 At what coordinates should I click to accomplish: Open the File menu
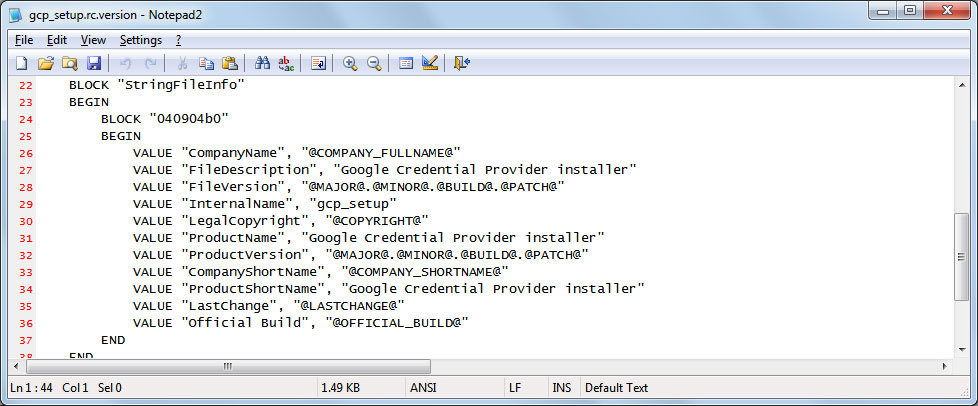tap(24, 40)
